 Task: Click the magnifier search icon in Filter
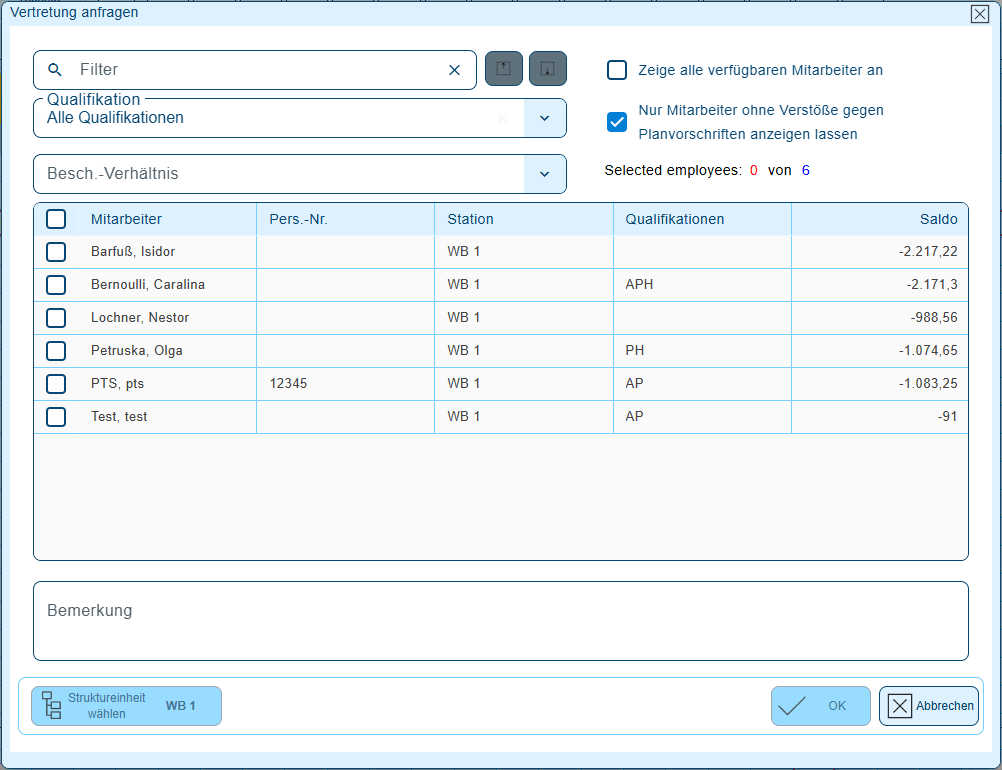point(56,70)
